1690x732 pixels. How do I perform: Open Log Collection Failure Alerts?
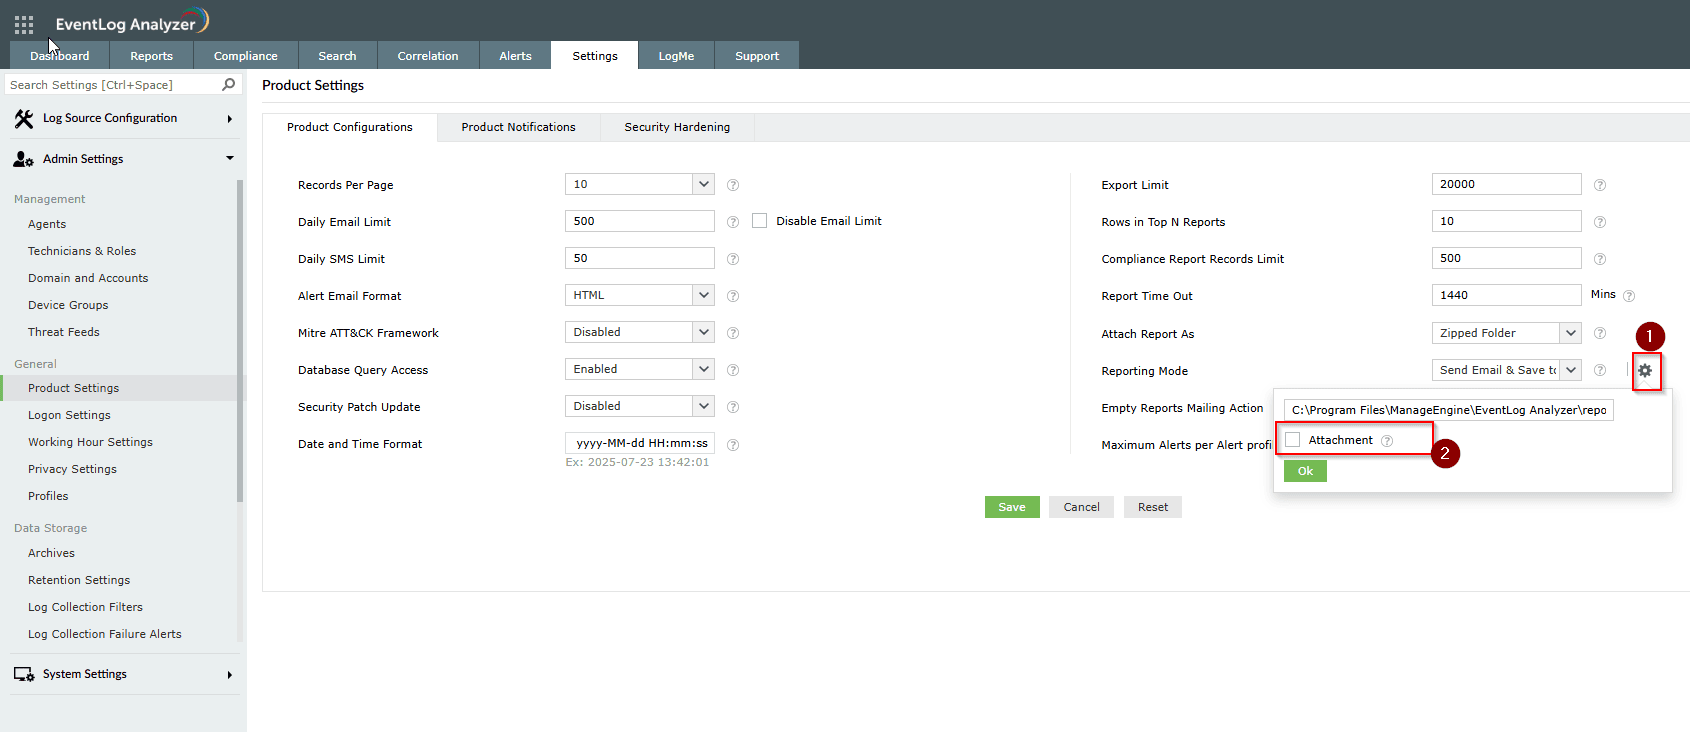[105, 634]
